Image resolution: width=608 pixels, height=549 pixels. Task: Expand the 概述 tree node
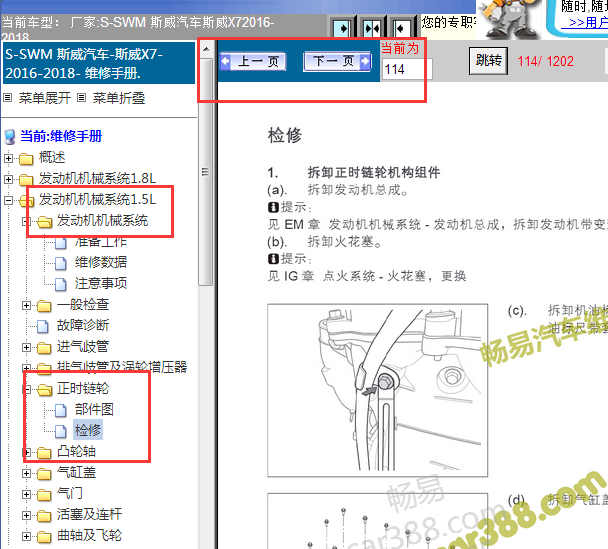[x=8, y=158]
